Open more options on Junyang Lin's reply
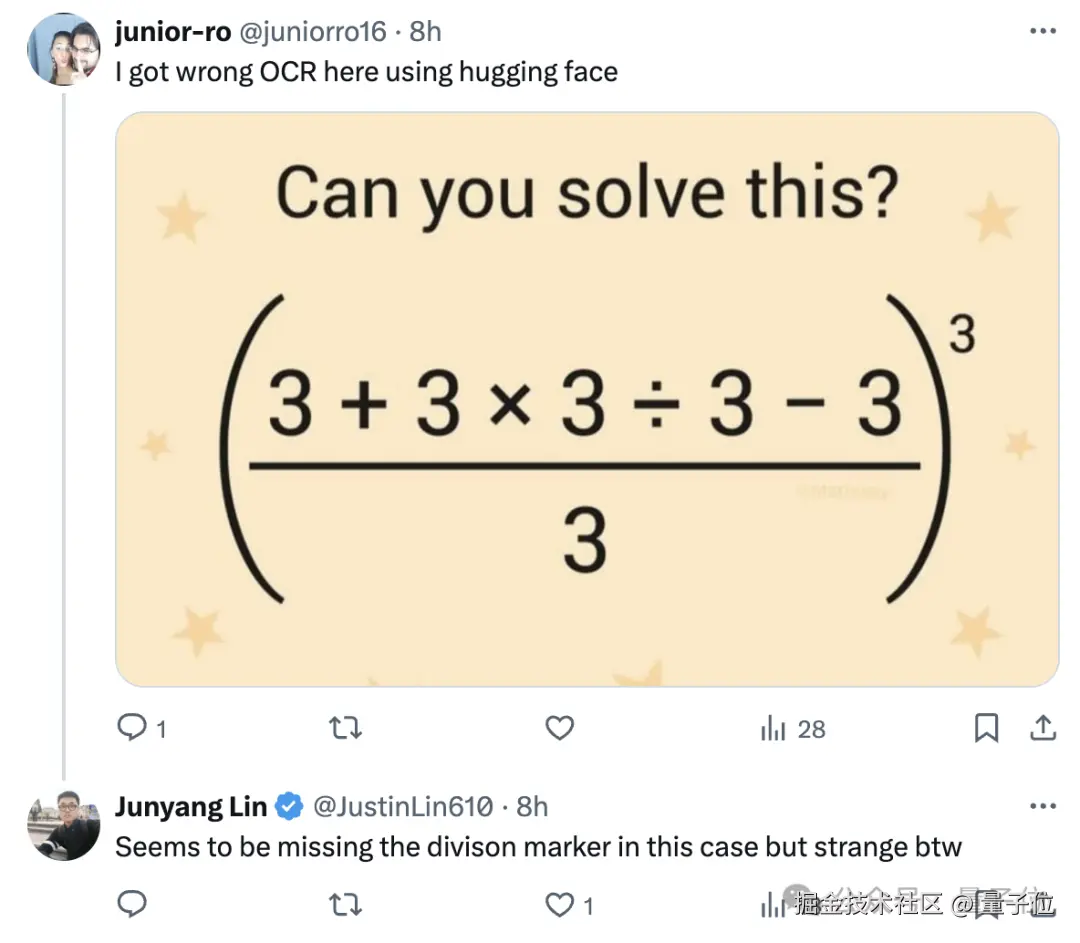This screenshot has width=1080, height=943. [1042, 806]
